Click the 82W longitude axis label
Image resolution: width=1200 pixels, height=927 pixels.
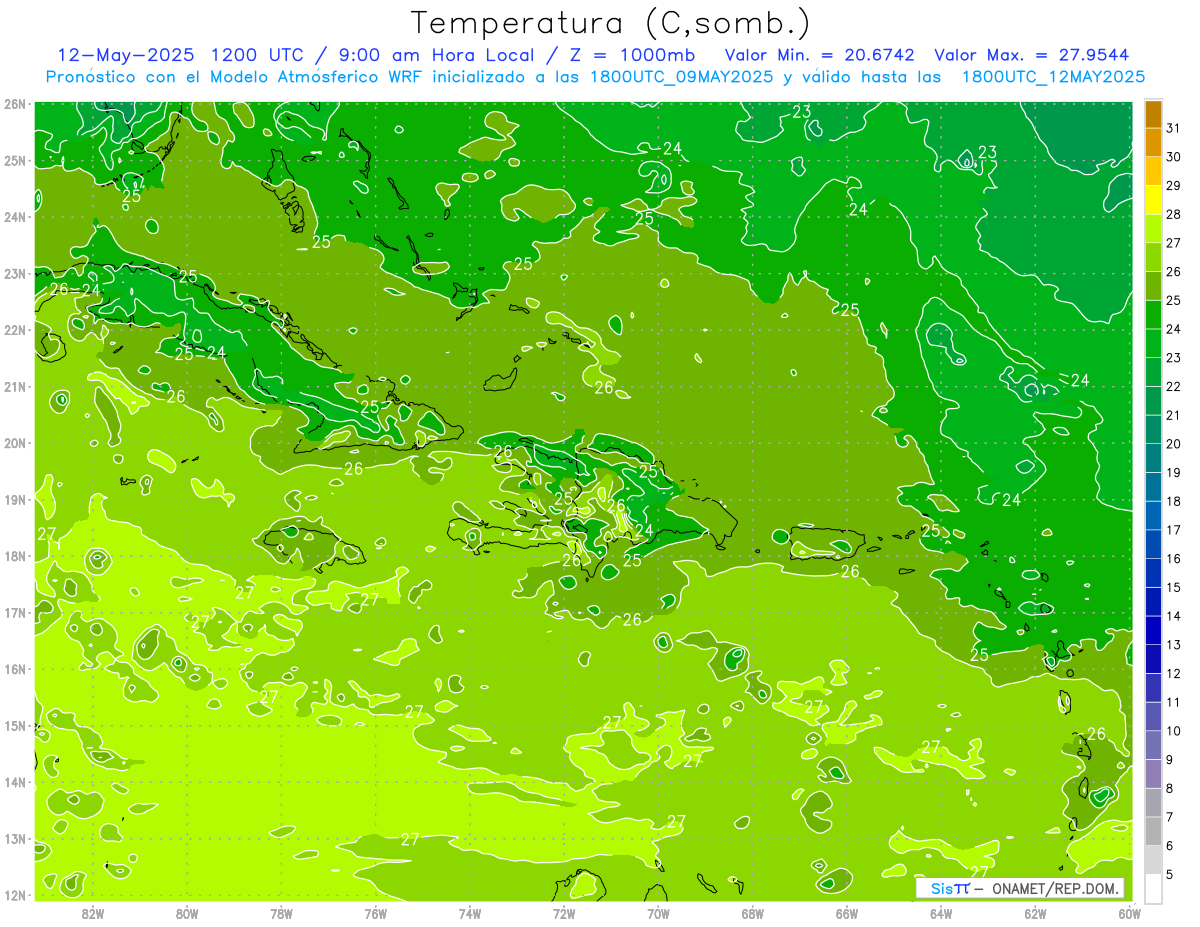coord(93,914)
